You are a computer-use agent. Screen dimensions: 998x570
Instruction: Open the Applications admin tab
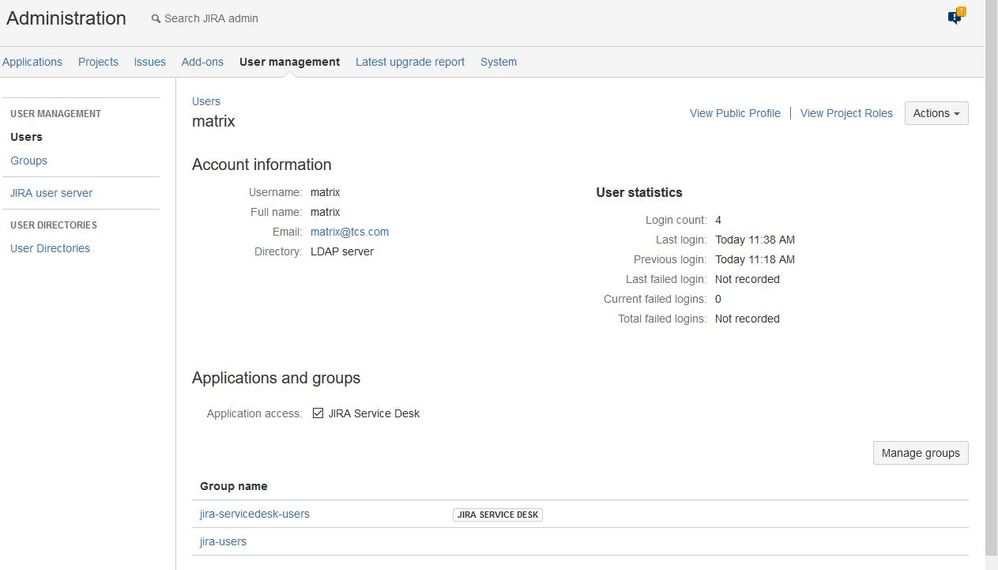[32, 62]
